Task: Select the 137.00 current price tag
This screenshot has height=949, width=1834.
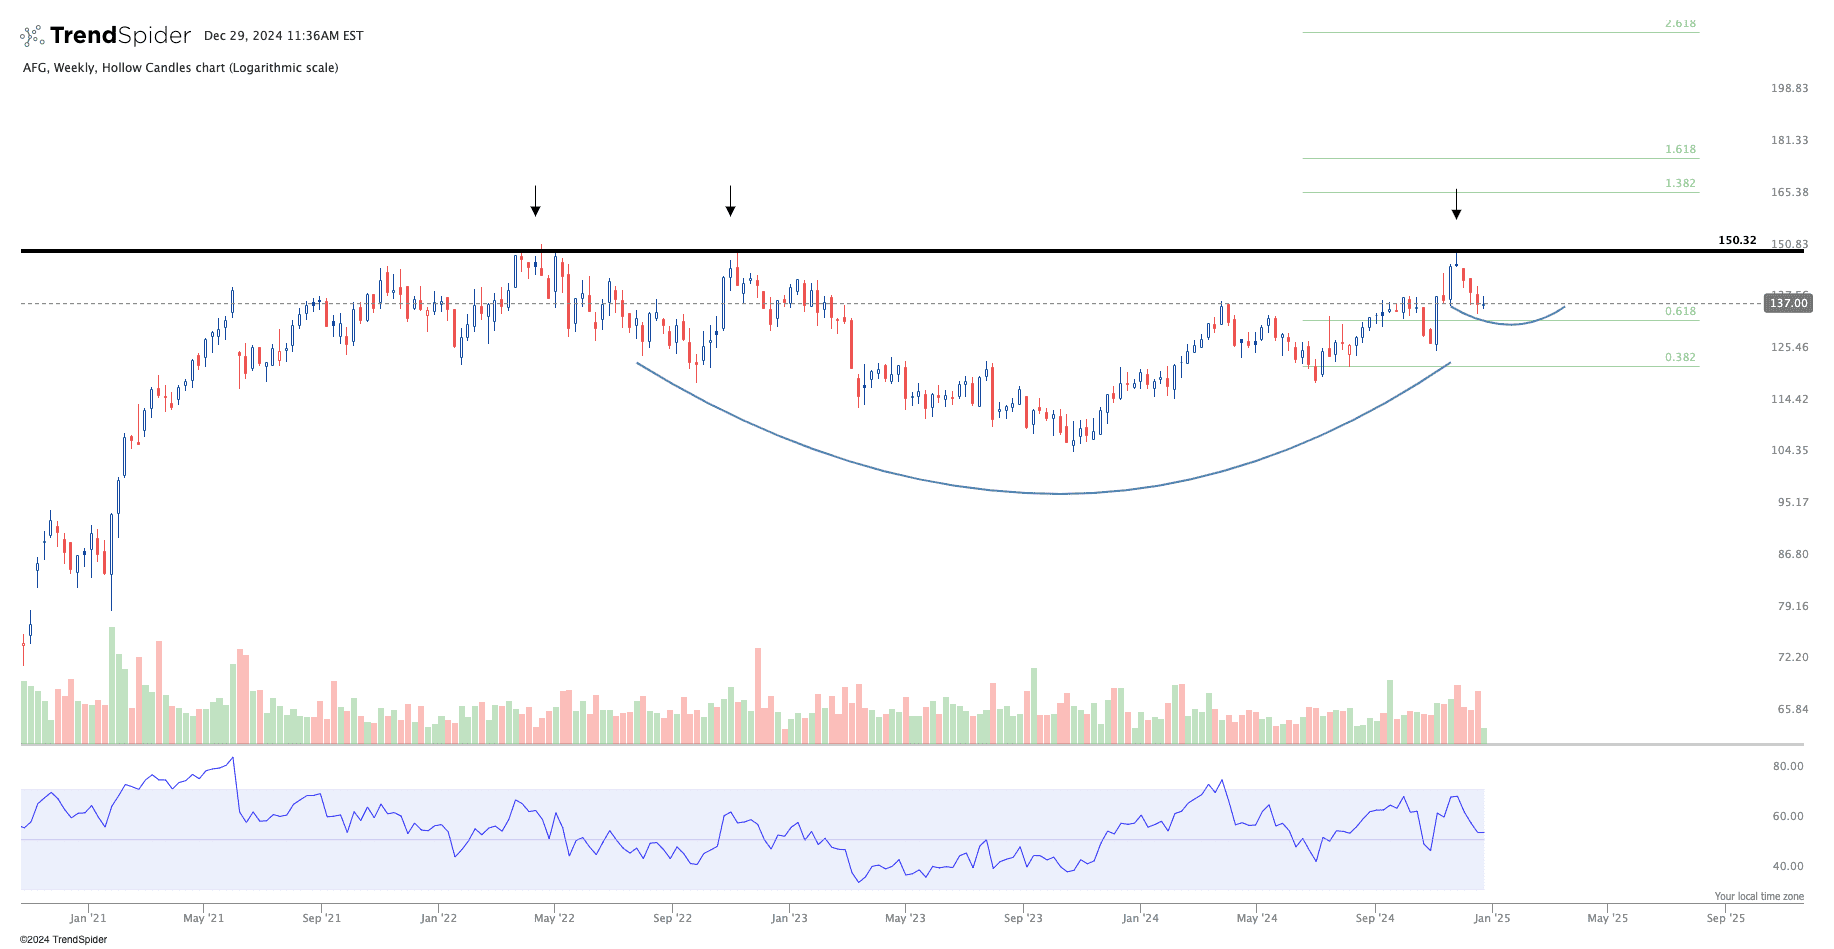Action: click(x=1788, y=303)
